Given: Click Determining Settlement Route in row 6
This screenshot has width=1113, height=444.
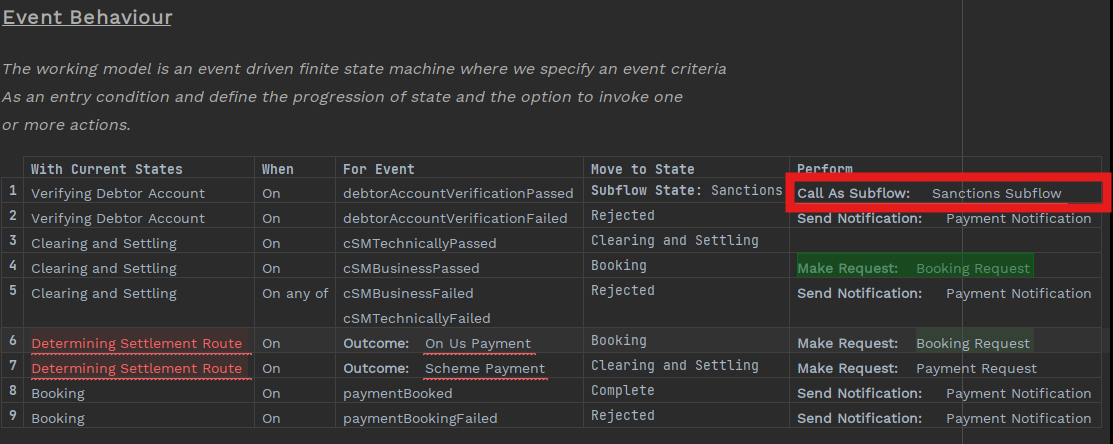Looking at the screenshot, I should point(136,343).
